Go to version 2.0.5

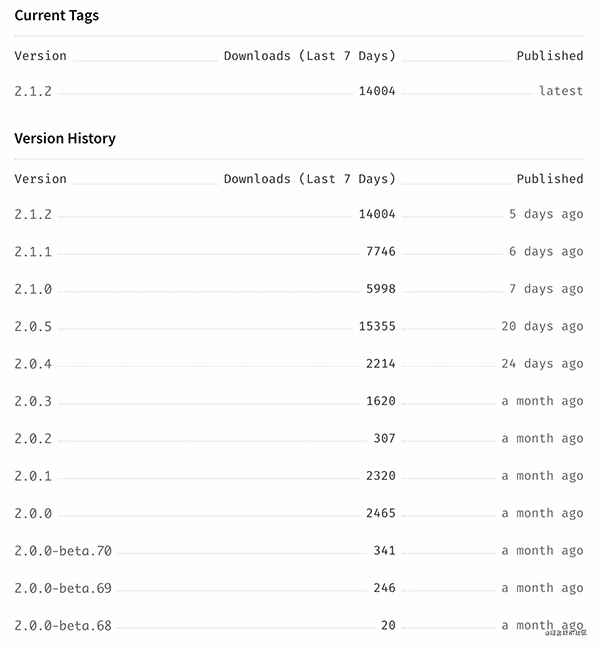tap(33, 327)
